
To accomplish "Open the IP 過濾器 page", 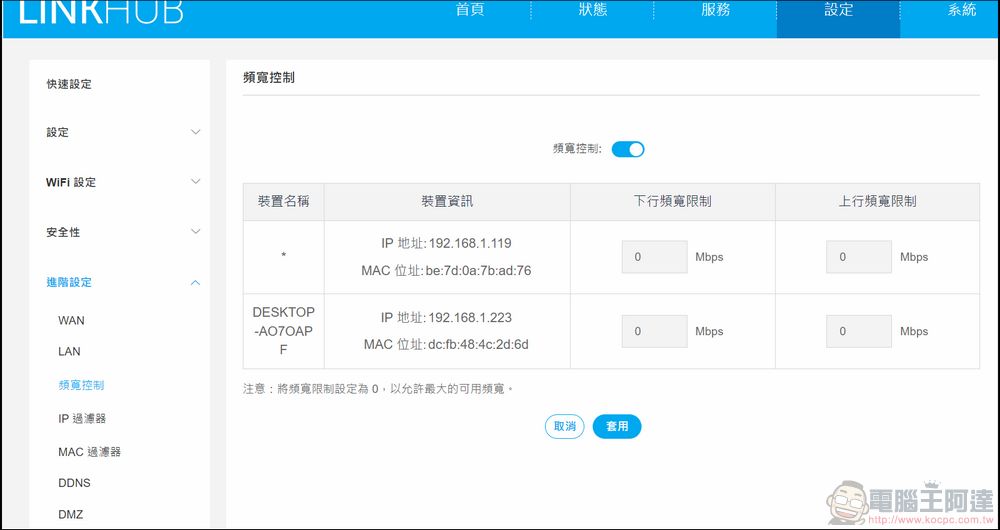I will (82, 419).
